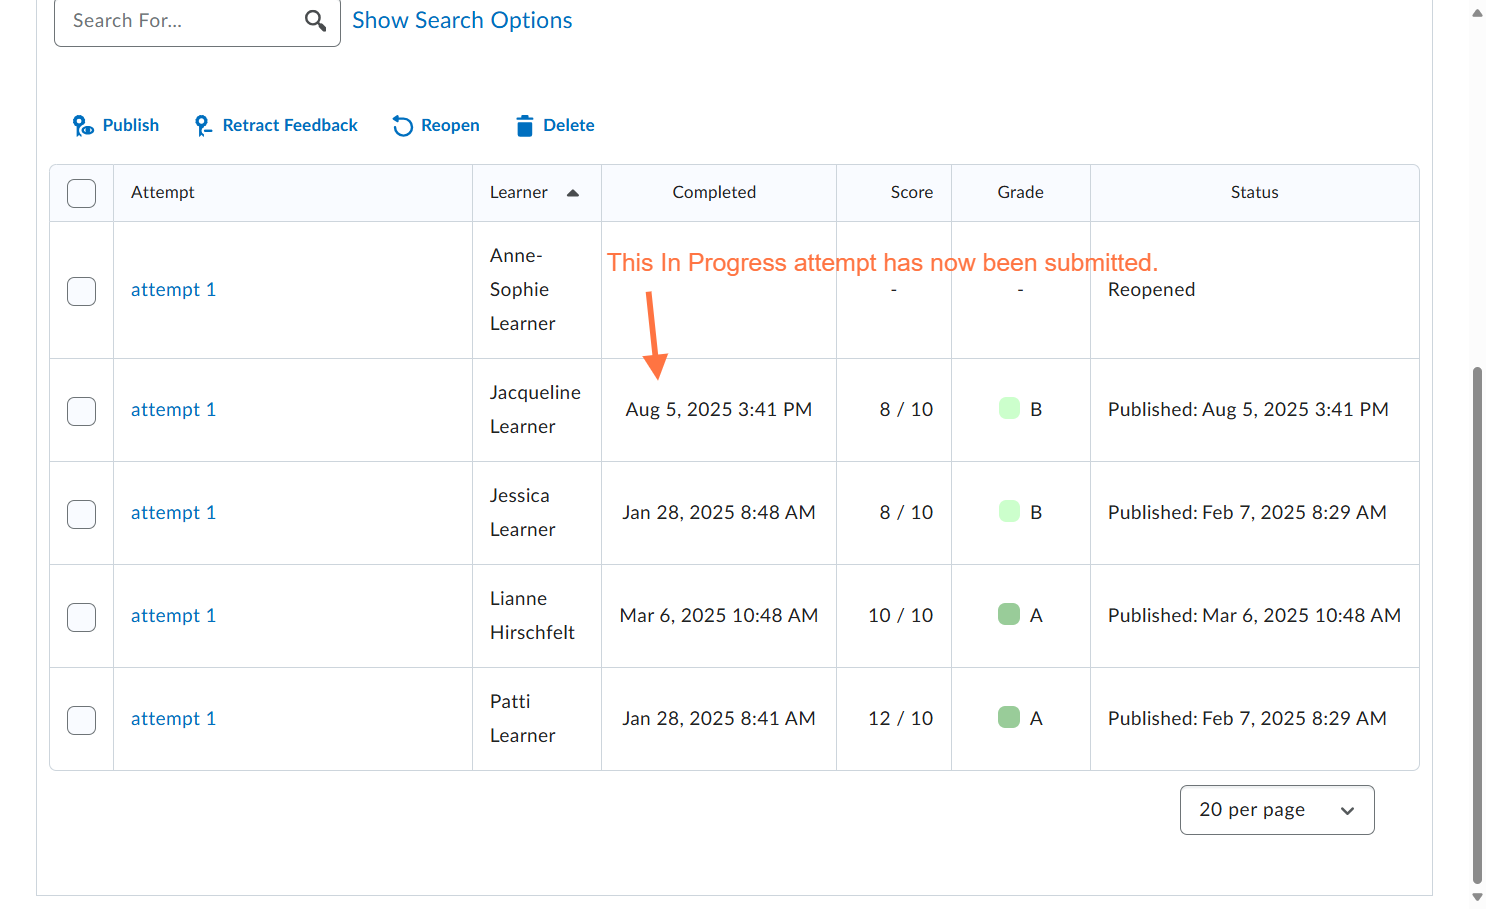Click the Reopen arrow icon
Image resolution: width=1486 pixels, height=909 pixels.
403,126
